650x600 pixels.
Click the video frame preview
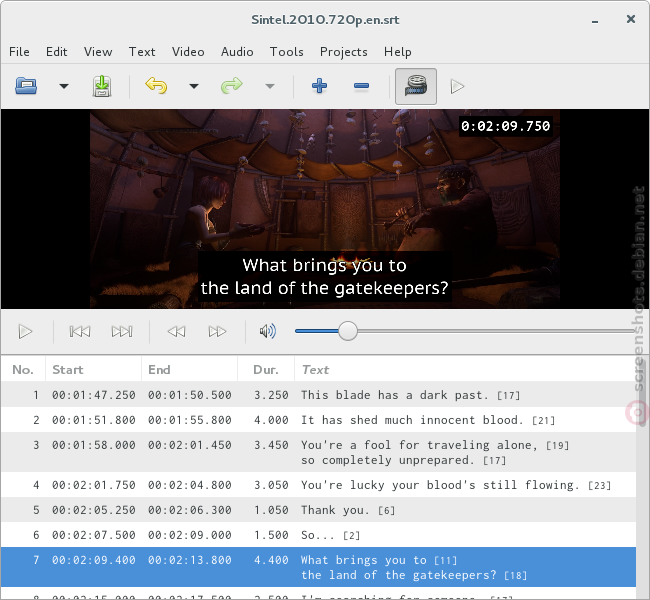tap(325, 209)
